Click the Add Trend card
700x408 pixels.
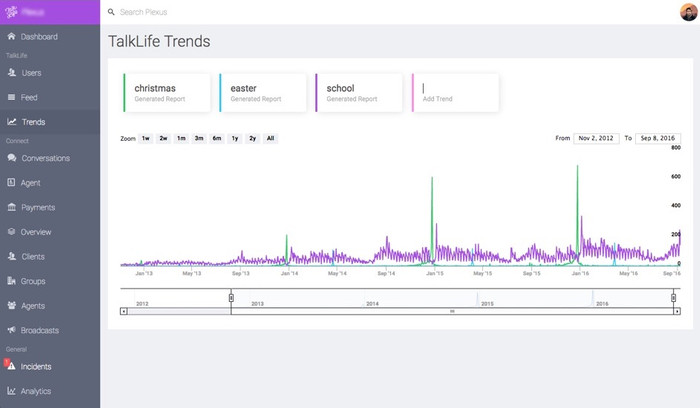pyautogui.click(x=455, y=92)
